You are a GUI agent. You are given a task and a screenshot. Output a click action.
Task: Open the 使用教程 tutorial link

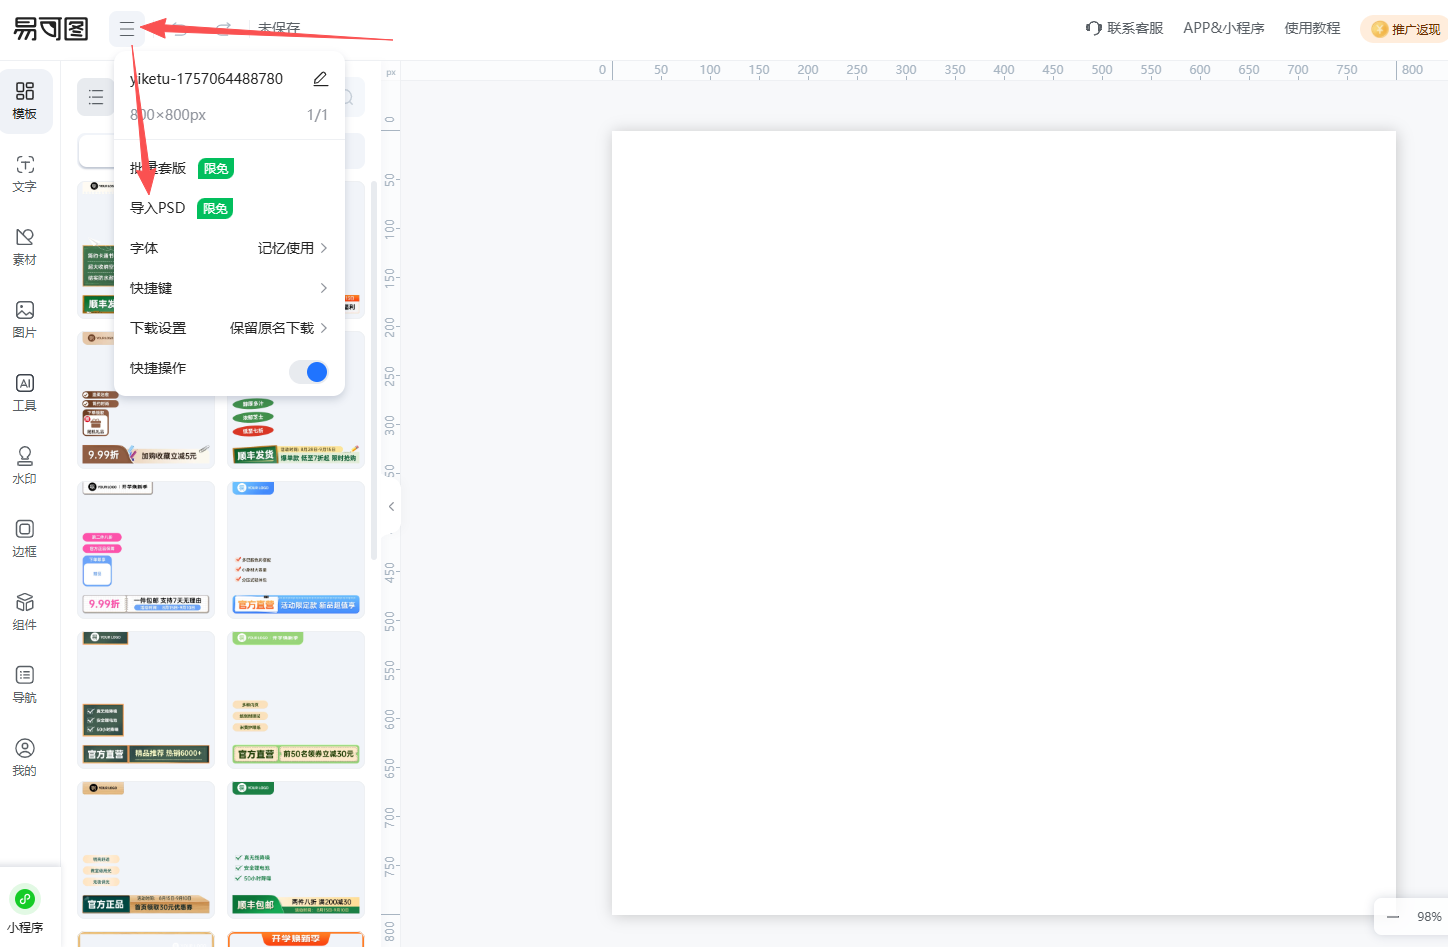(x=1312, y=28)
